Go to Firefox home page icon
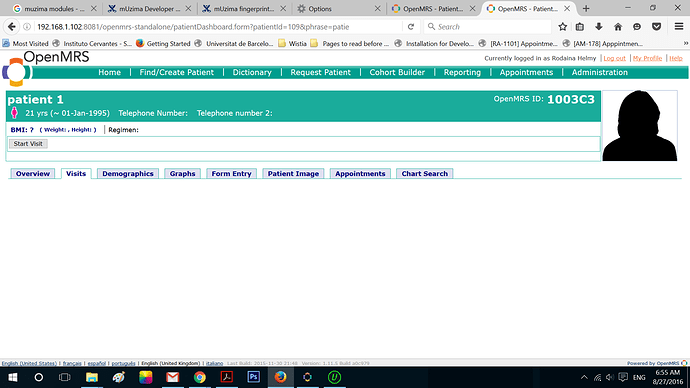The image size is (690, 388). pyautogui.click(x=618, y=27)
